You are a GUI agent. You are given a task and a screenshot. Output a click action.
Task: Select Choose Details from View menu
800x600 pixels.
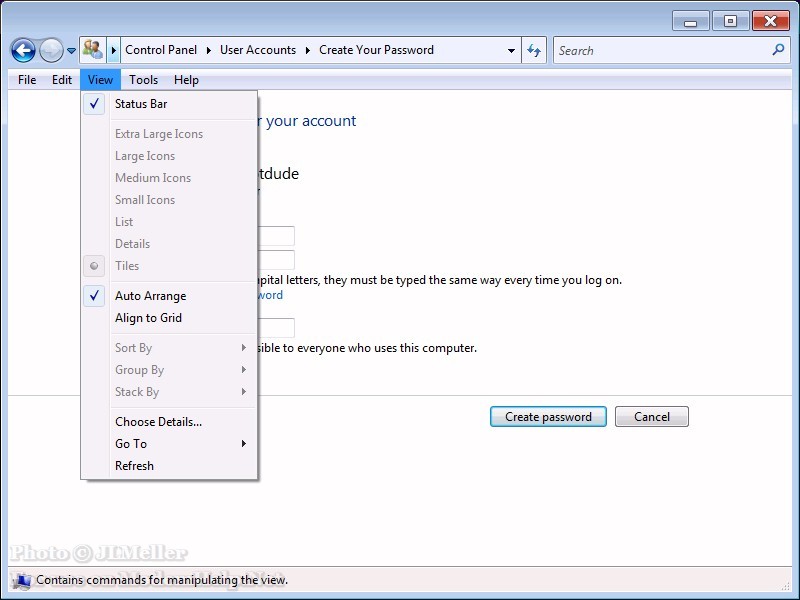(x=158, y=422)
